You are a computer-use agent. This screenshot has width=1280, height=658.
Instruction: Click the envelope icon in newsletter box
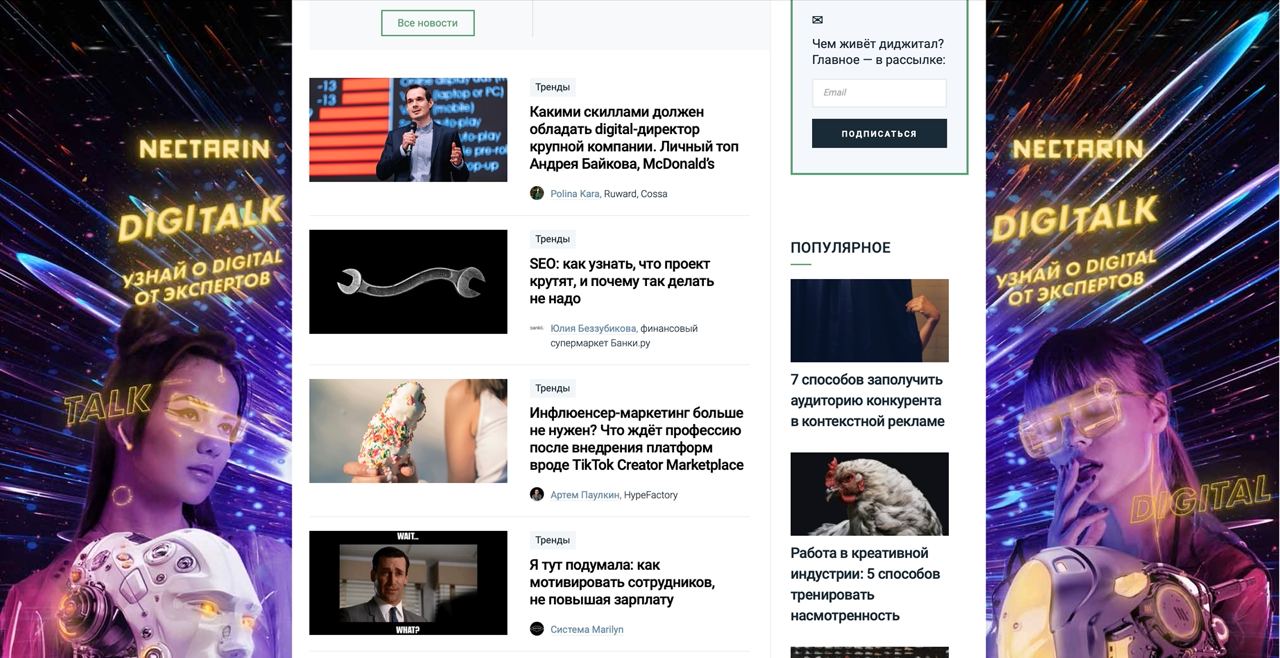817,20
